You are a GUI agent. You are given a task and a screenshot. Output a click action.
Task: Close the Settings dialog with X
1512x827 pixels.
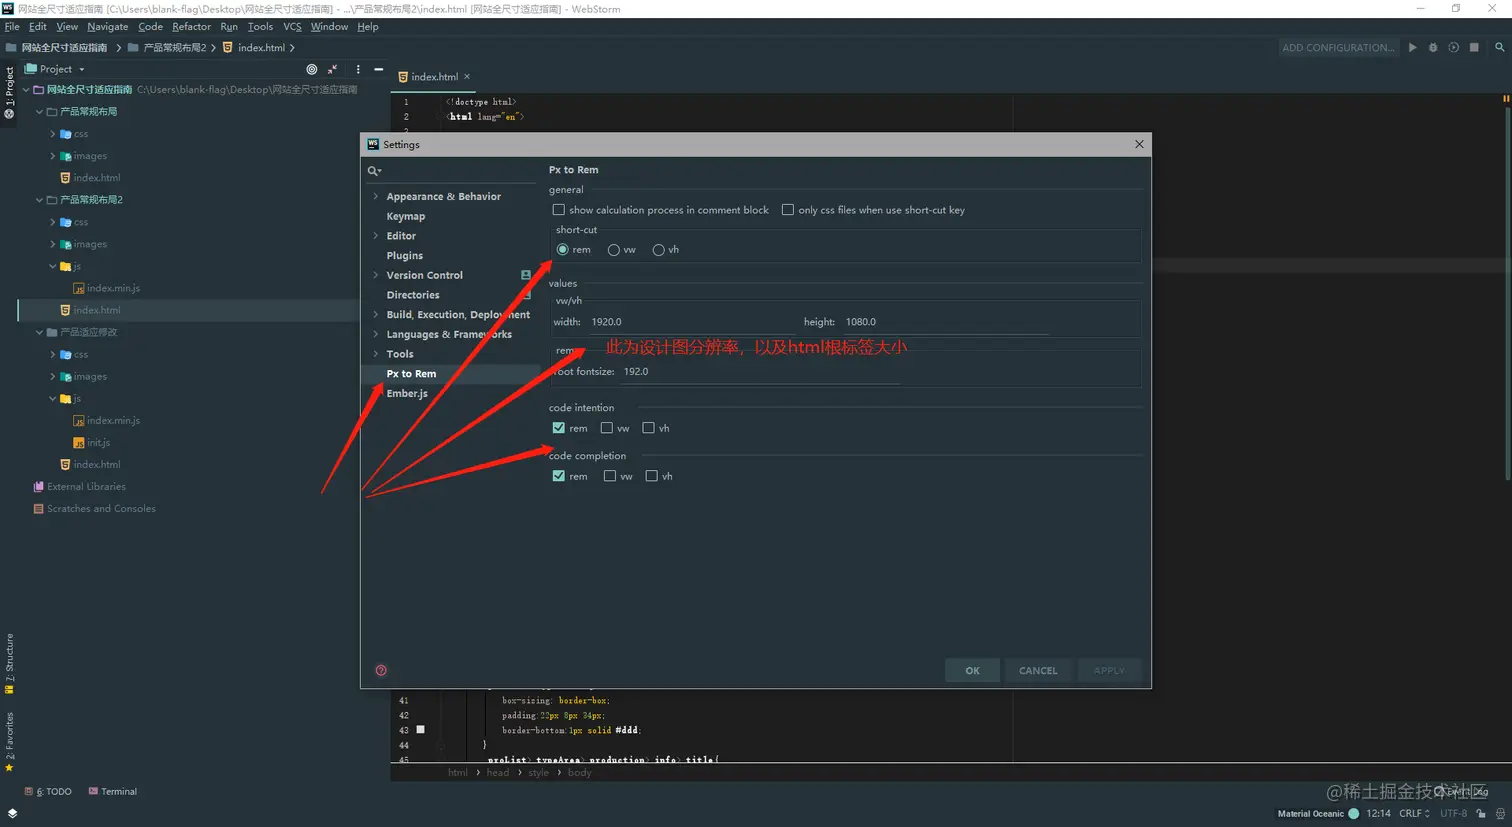pos(1139,144)
